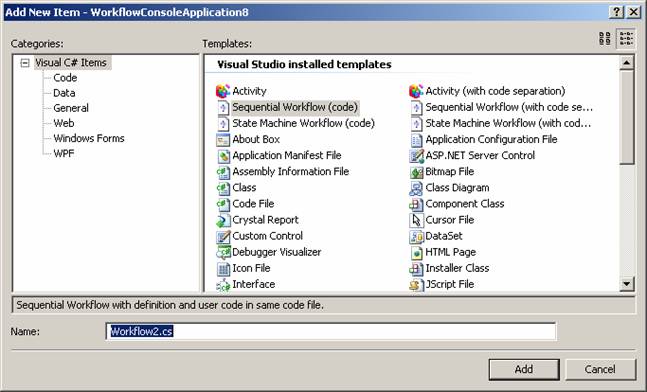Click the ASP.NET Server Control icon
Viewport: 647px width, 392px height.
416,156
